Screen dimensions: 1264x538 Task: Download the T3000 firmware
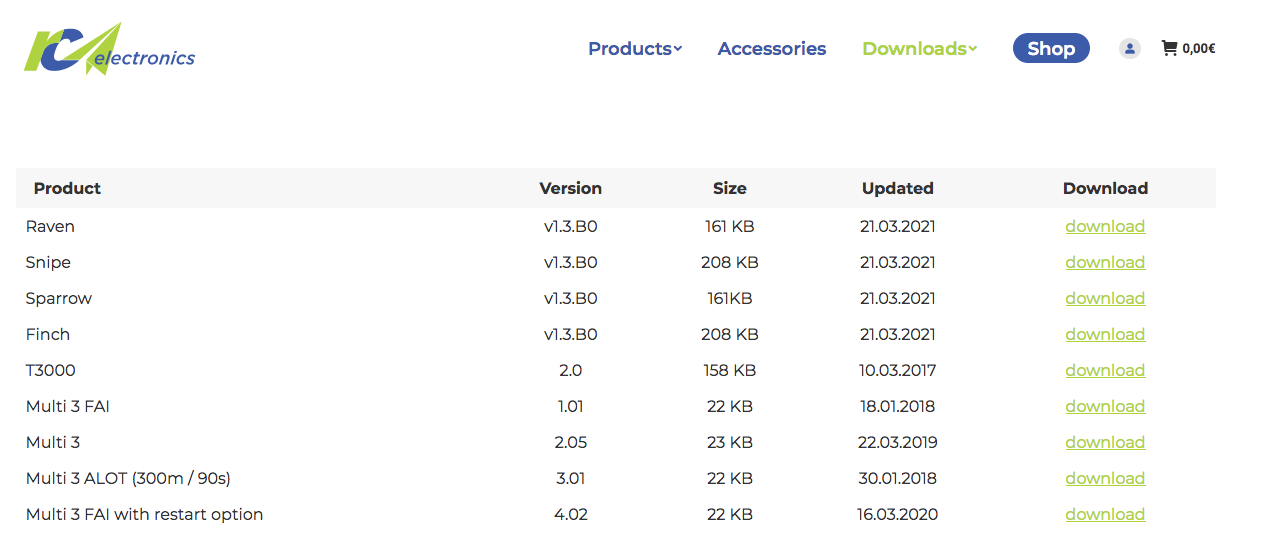pos(1104,370)
